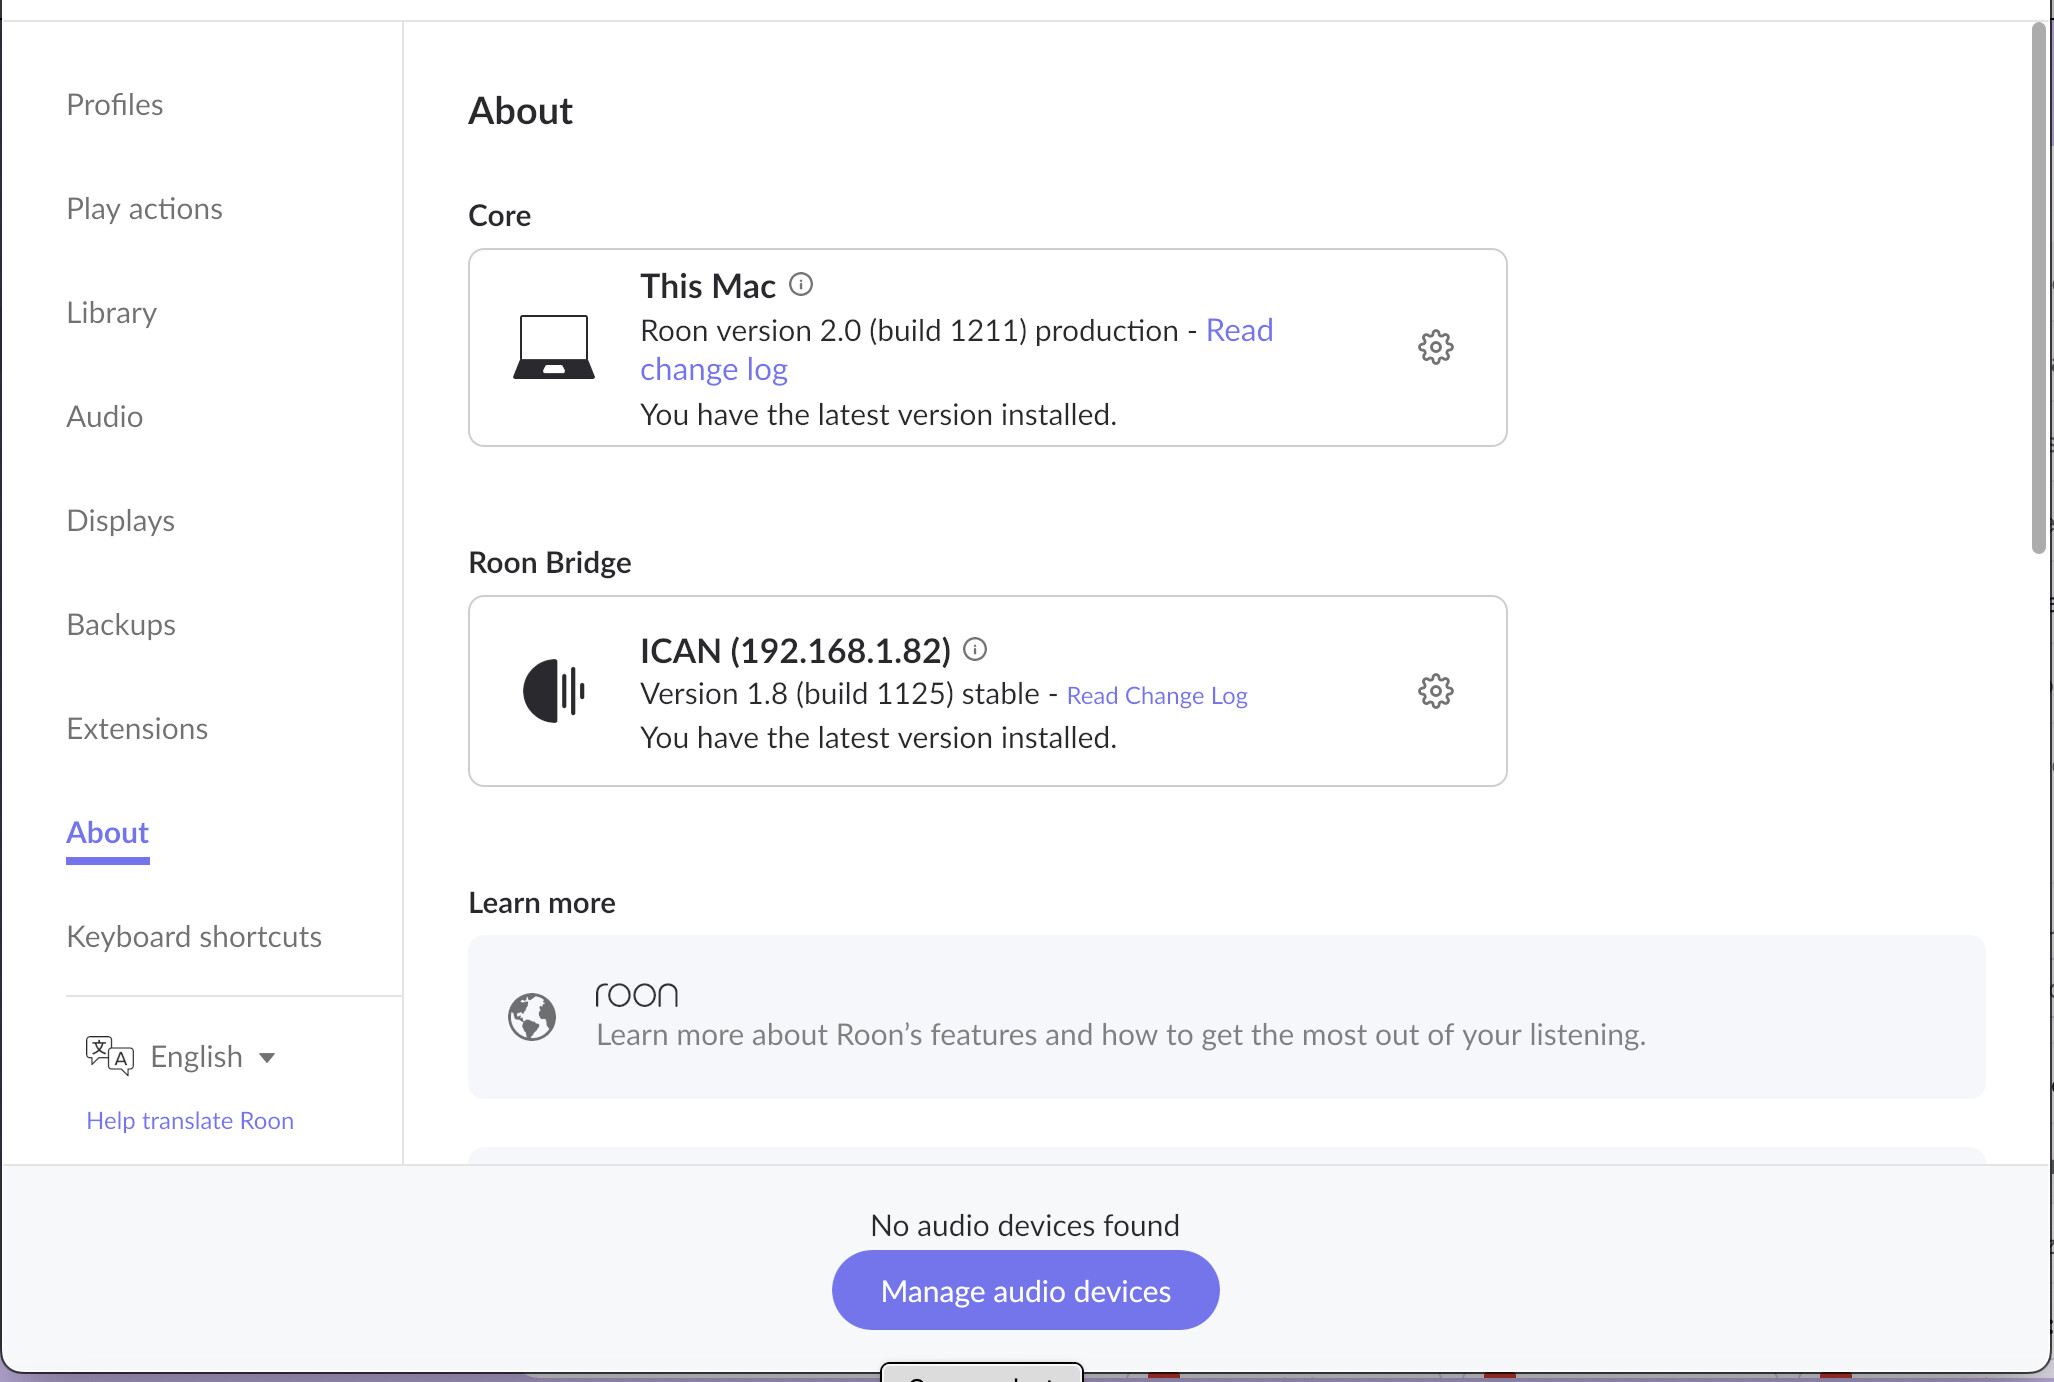Show Keyboard shortcuts page
The image size is (2054, 1382).
[194, 937]
